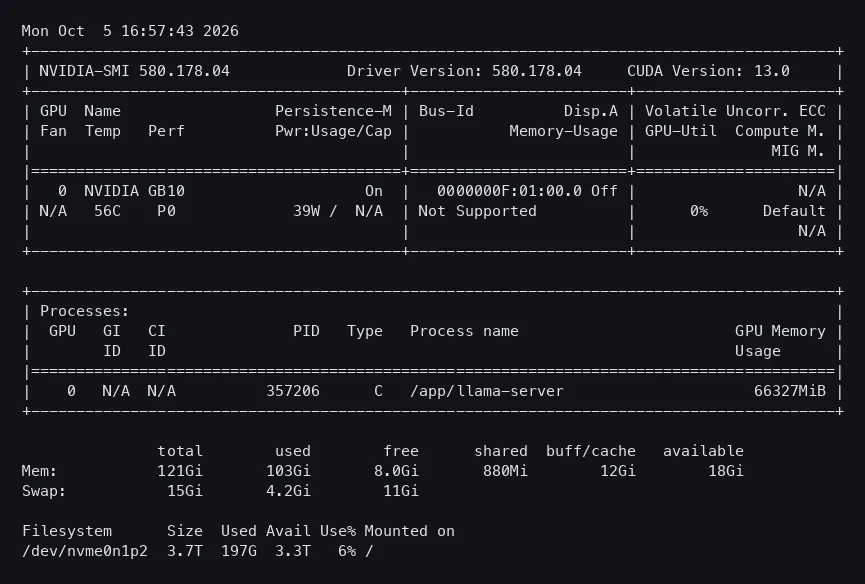Click 'CUDA Version: 13.0'
This screenshot has width=865, height=584.
(708, 71)
